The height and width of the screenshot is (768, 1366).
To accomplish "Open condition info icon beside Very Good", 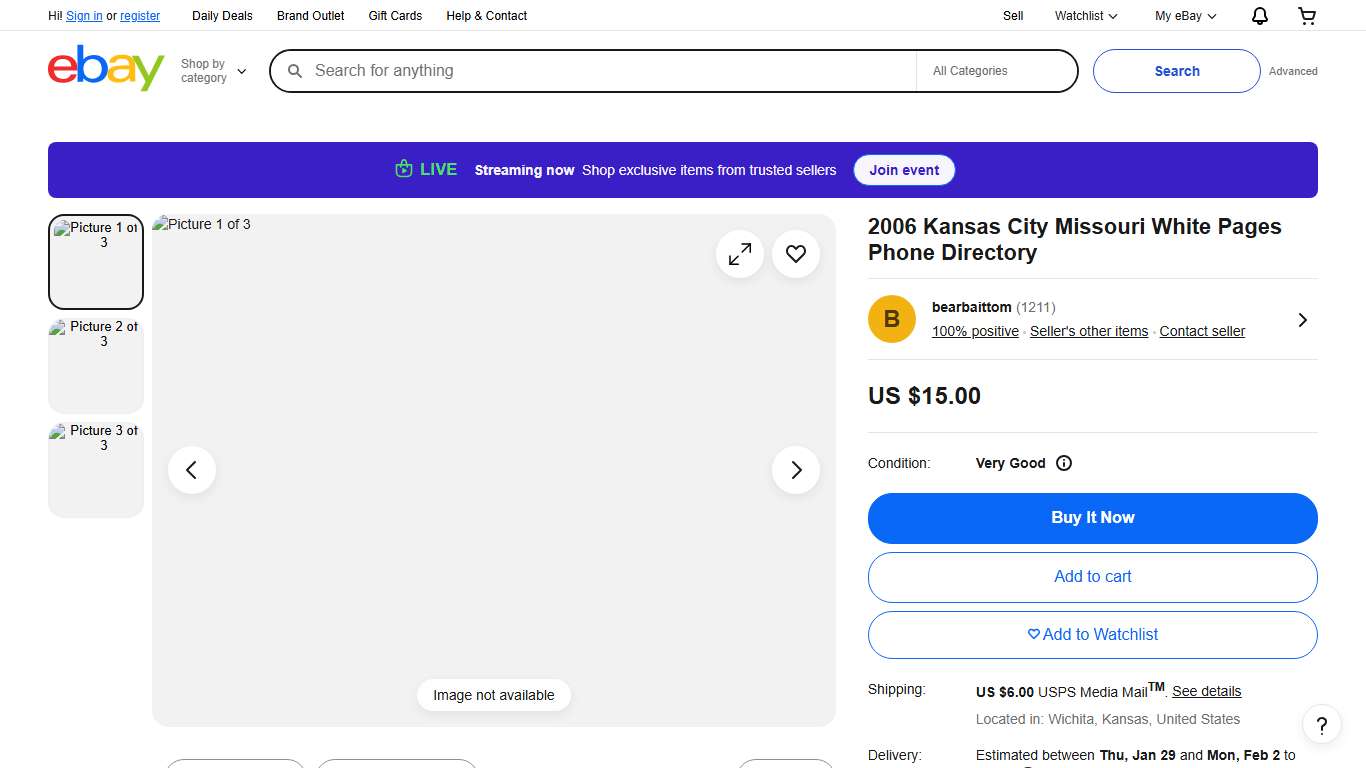I will point(1064,463).
